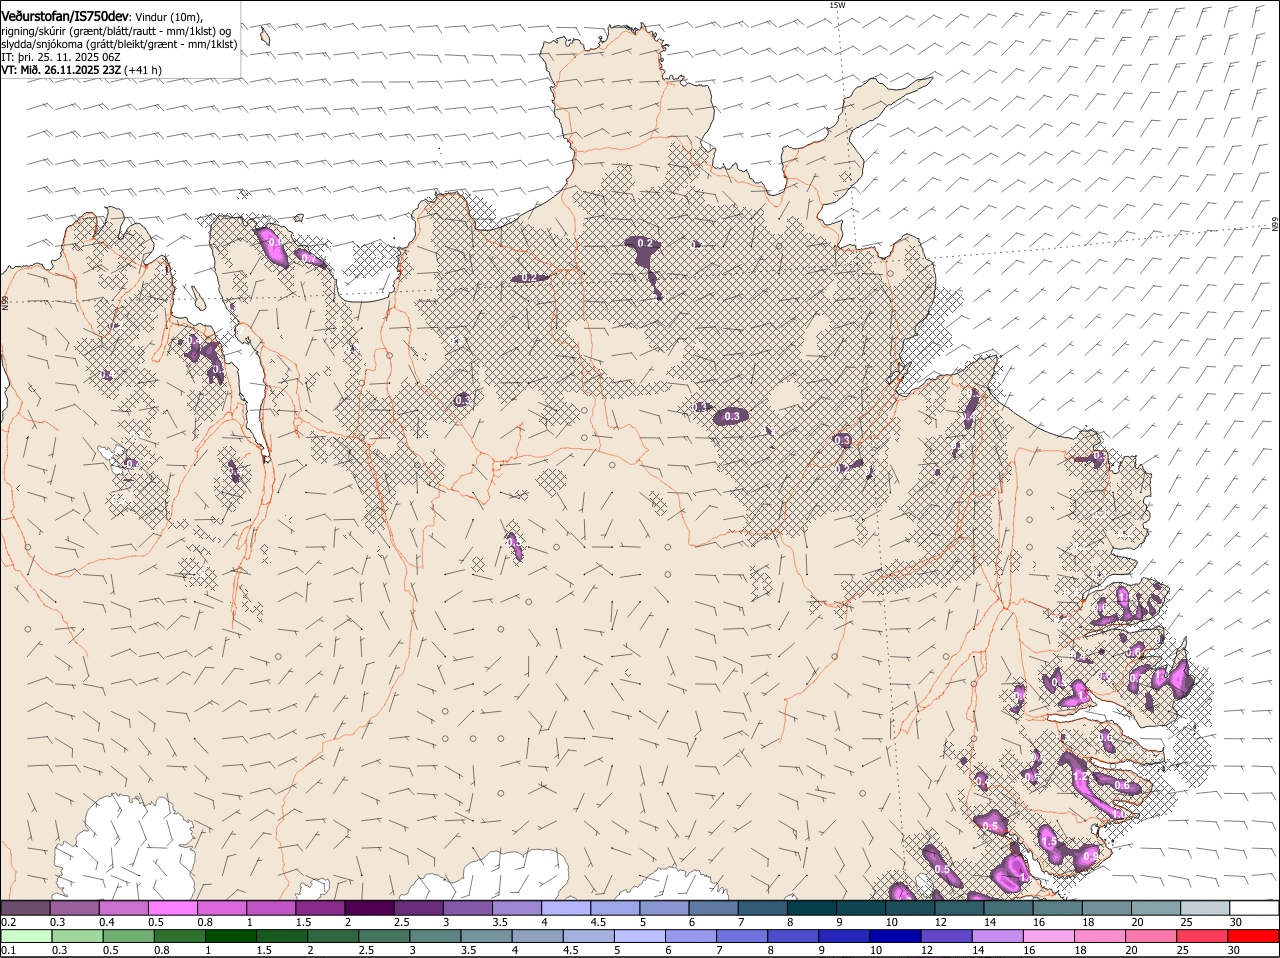
Task: Select the dark mauve 0.2 swatch in snow scale
Action: pos(25,907)
